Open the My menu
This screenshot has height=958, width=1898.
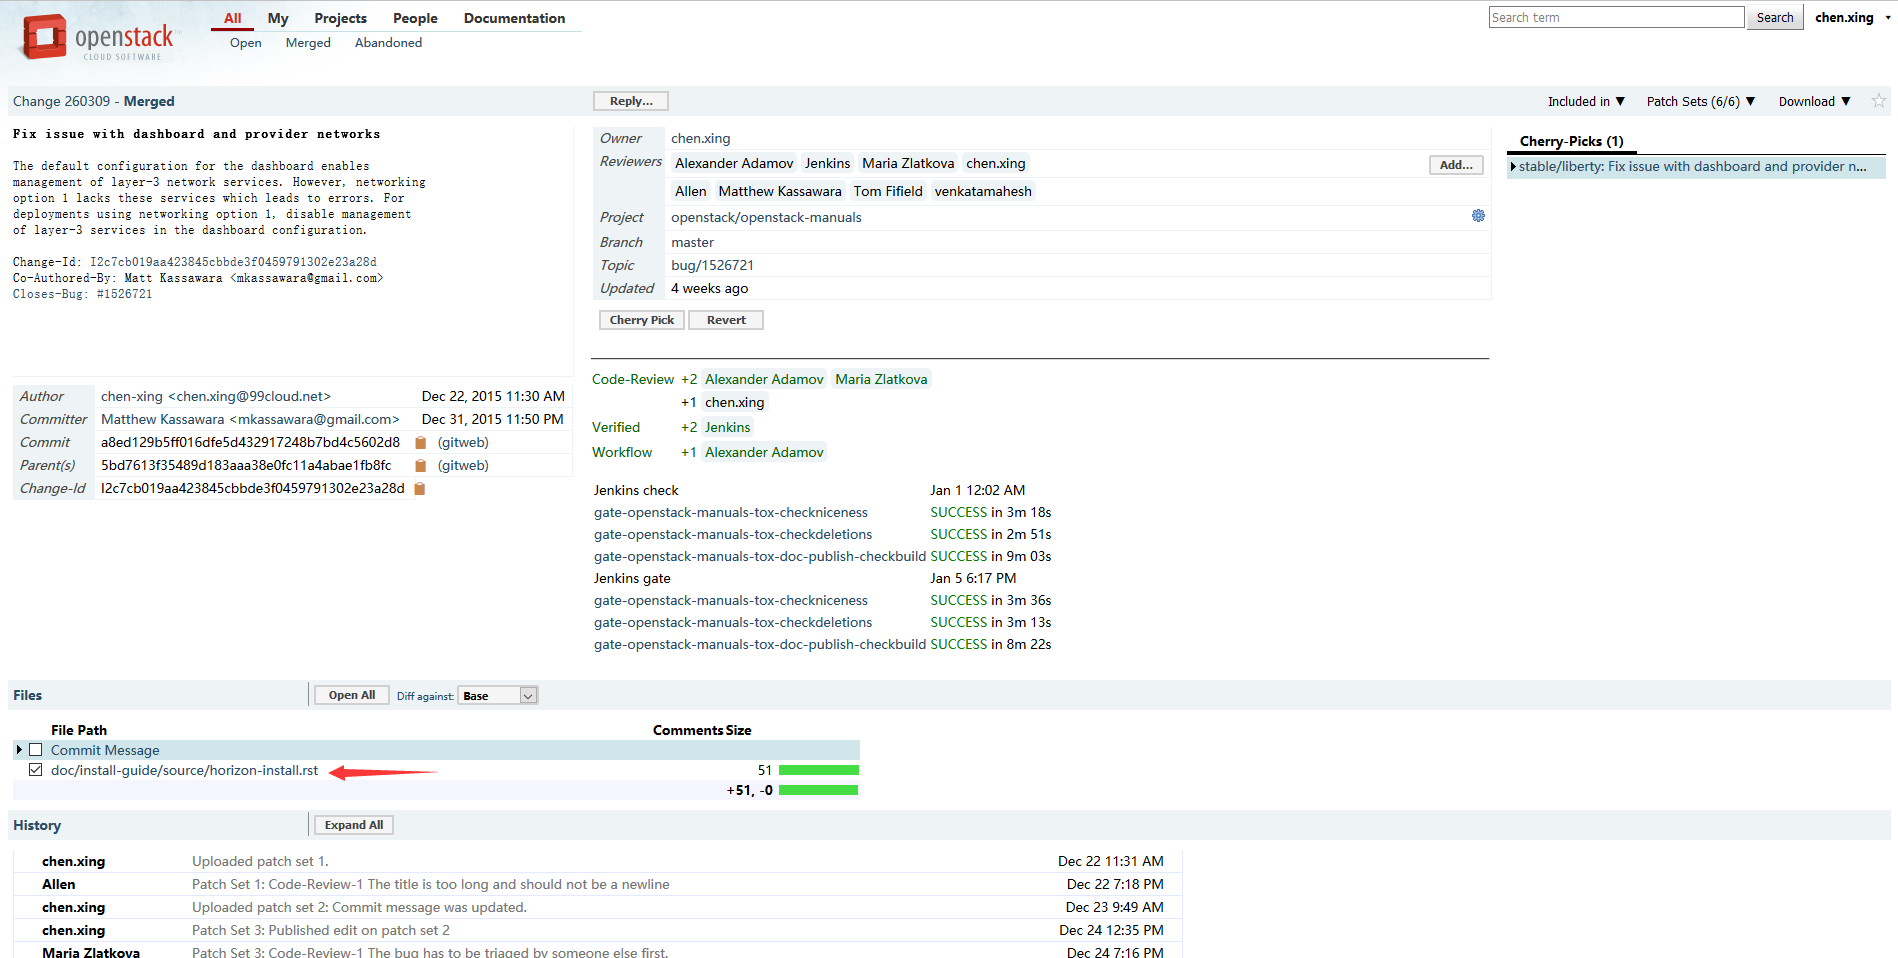[x=278, y=18]
